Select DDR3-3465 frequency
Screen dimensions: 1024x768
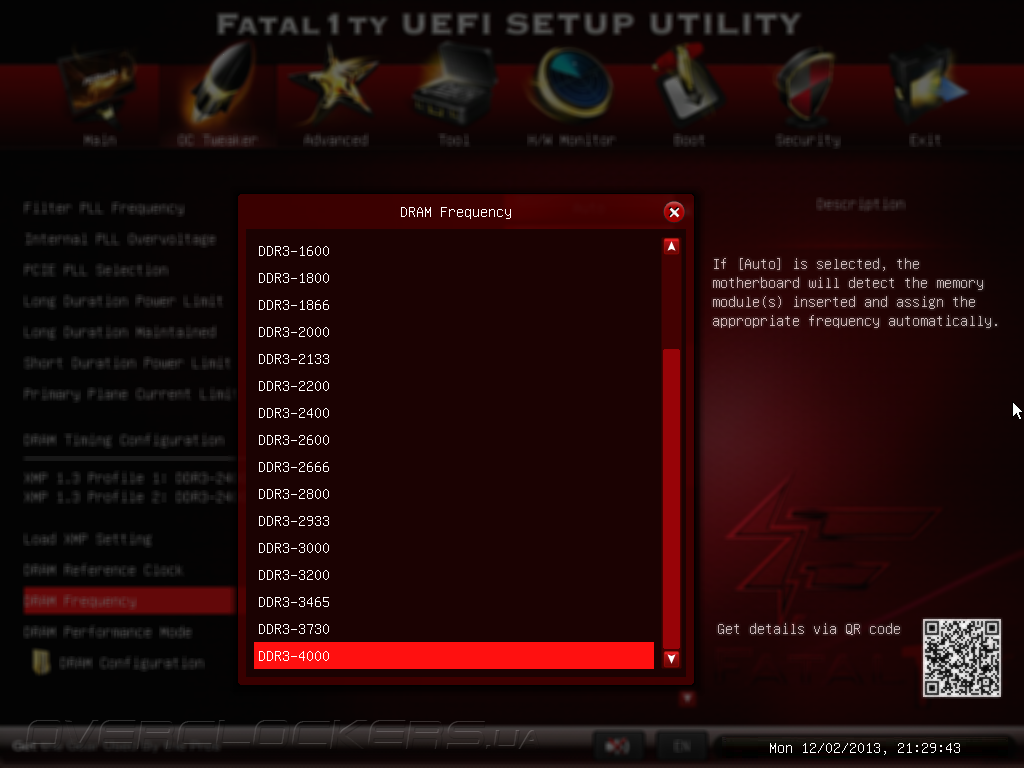(454, 602)
